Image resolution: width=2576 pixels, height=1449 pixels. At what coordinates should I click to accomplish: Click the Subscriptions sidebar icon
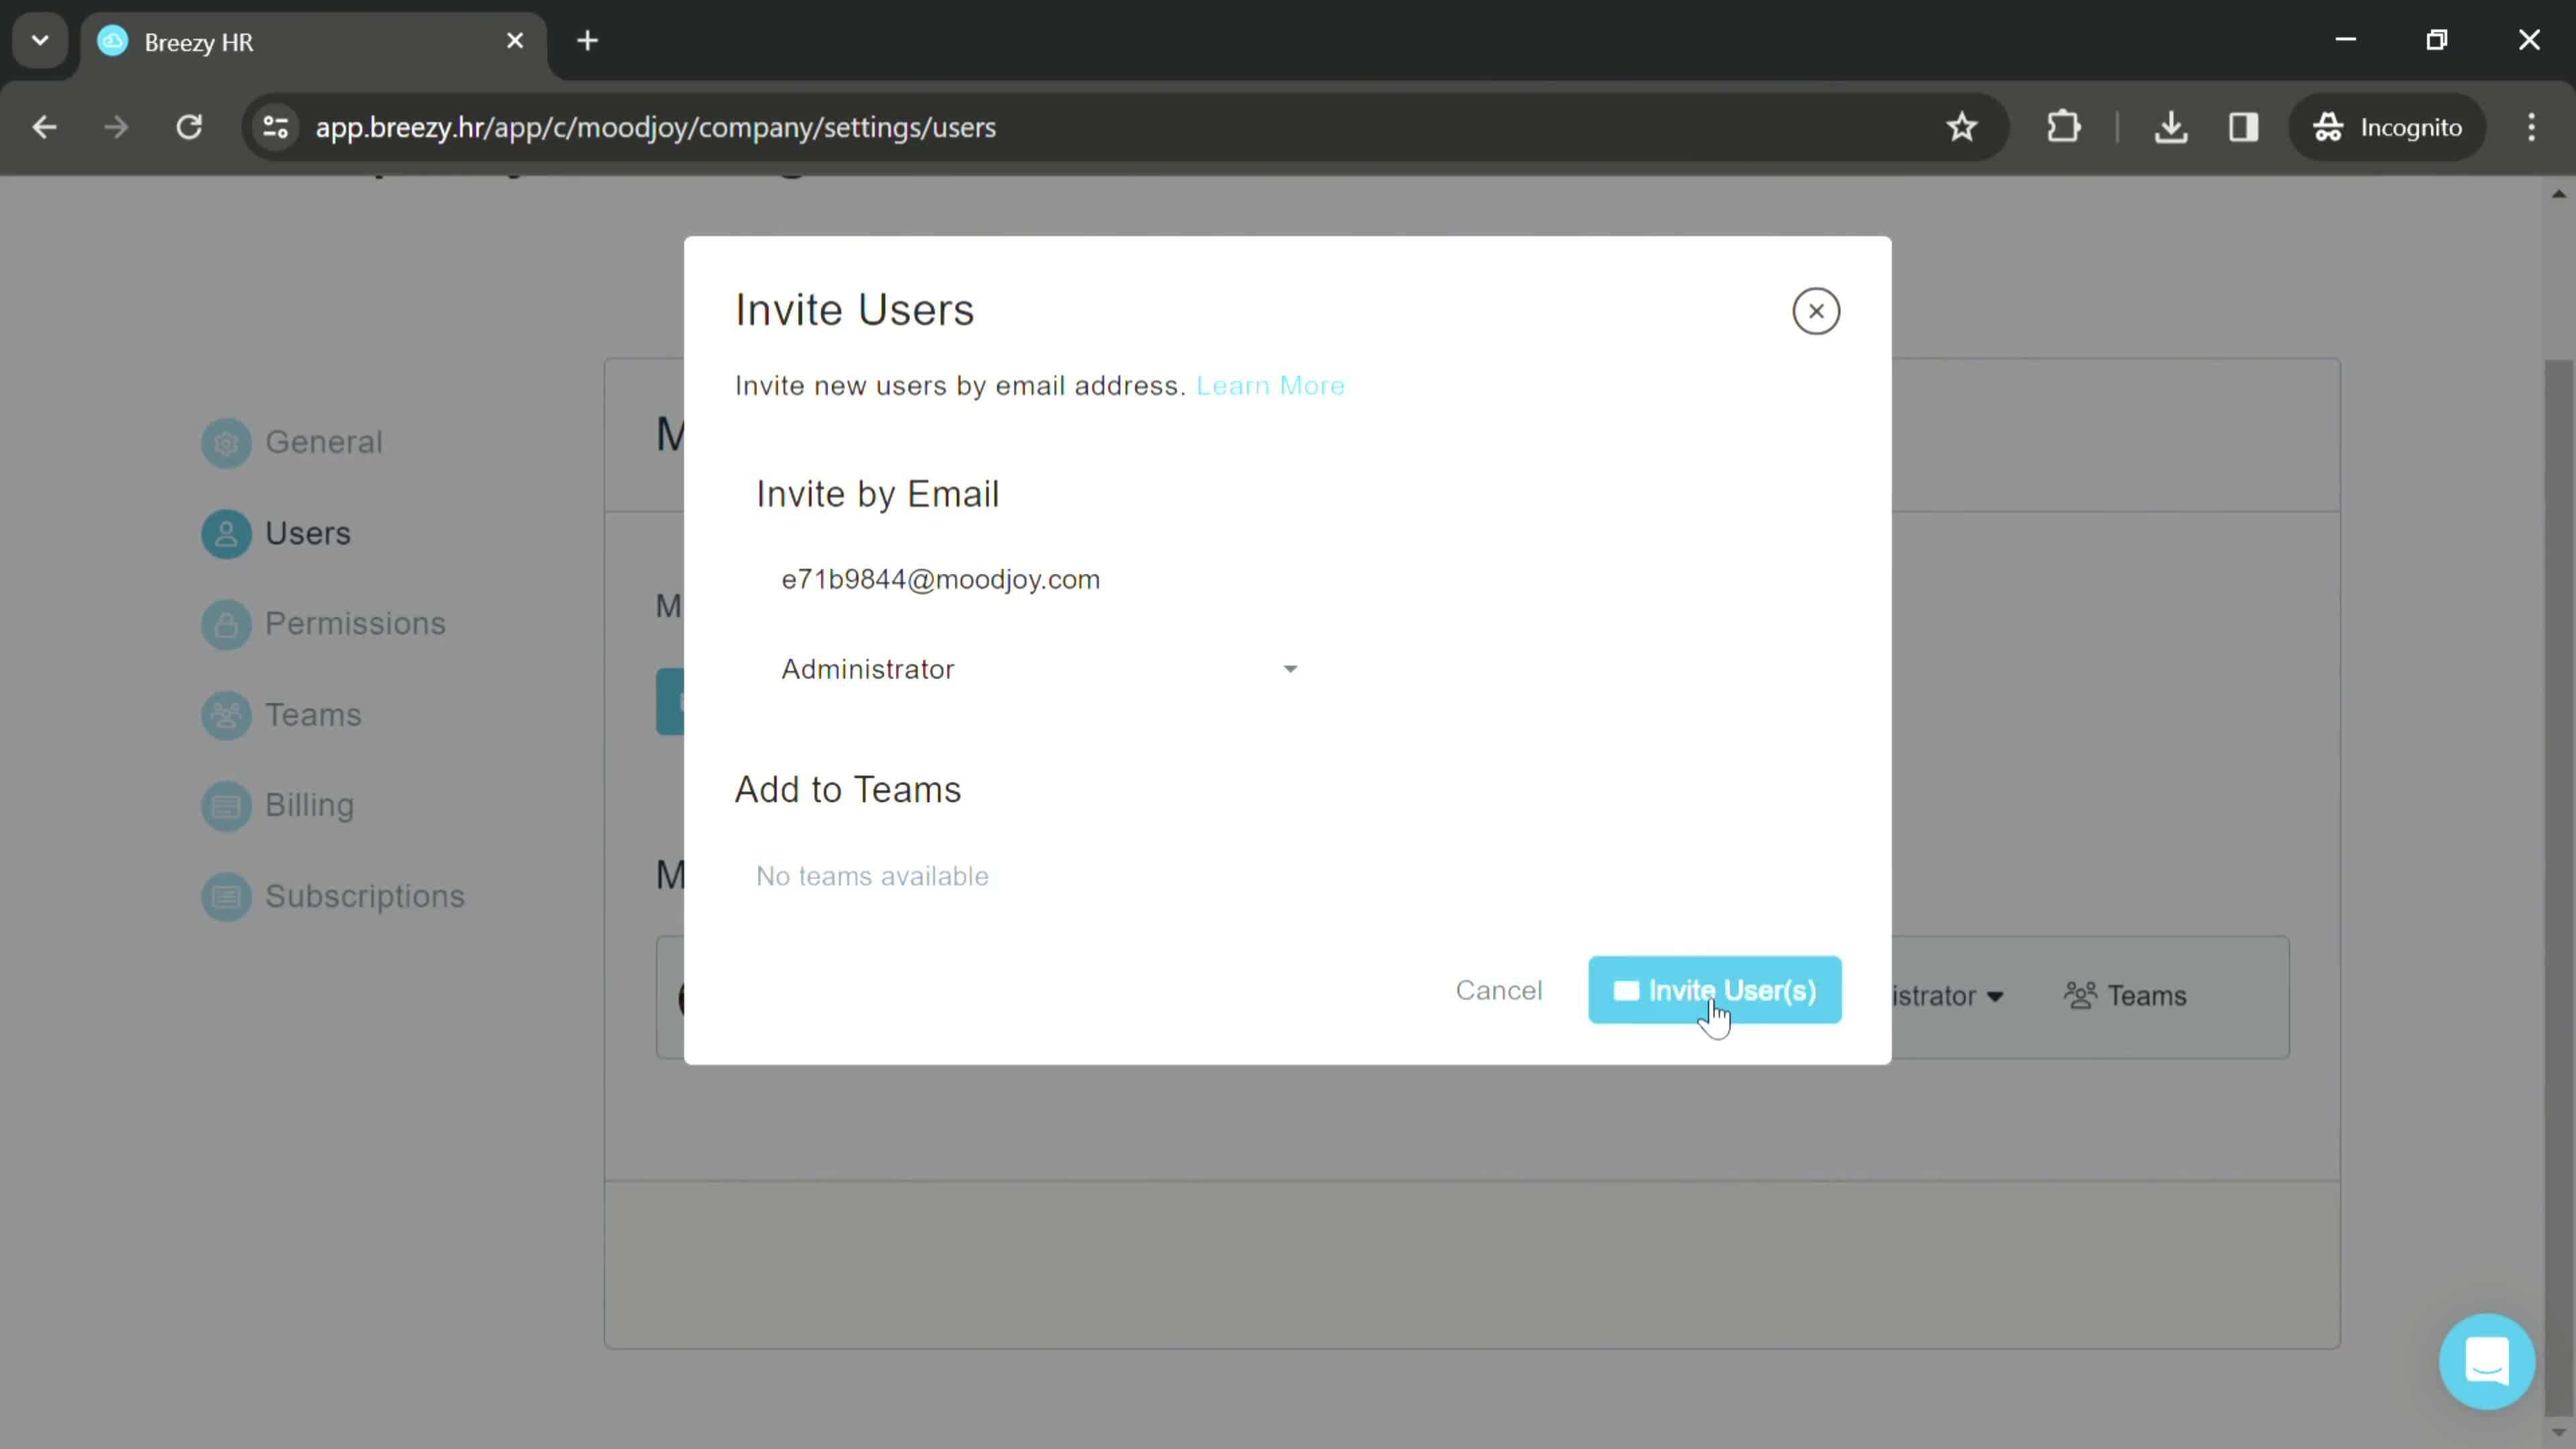click(x=227, y=896)
